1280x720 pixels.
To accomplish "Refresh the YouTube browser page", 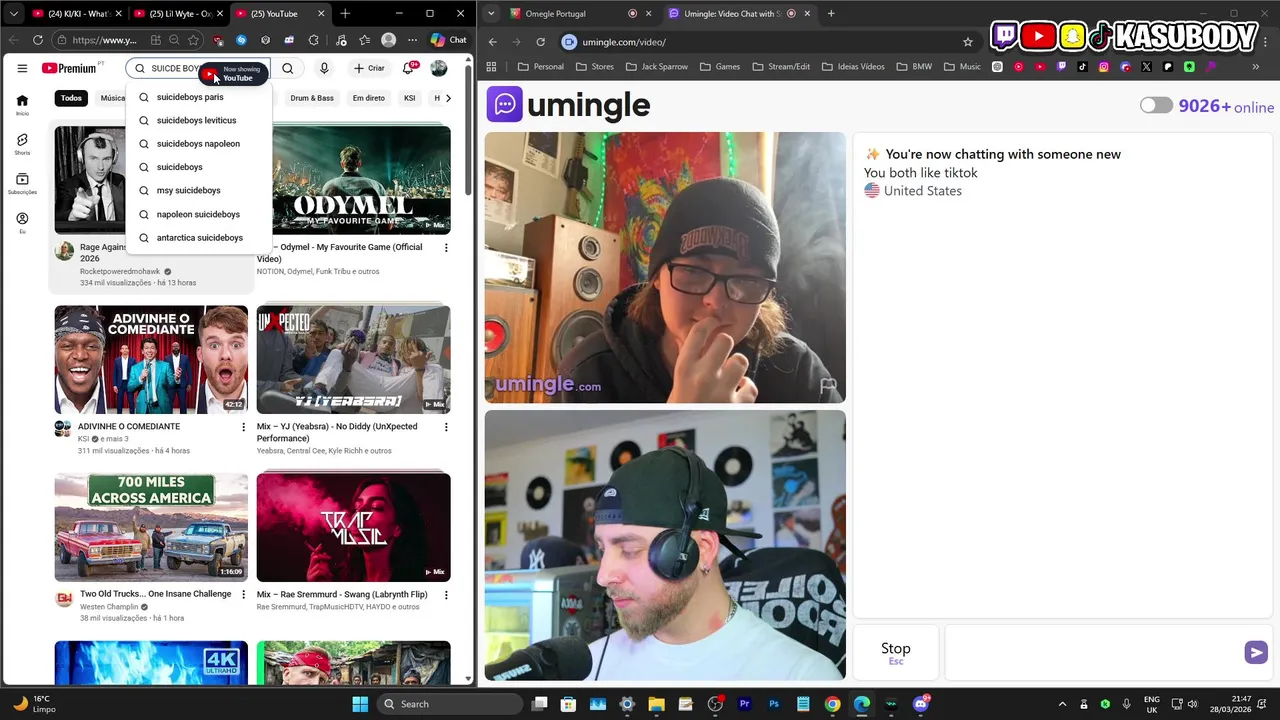I will [x=38, y=40].
